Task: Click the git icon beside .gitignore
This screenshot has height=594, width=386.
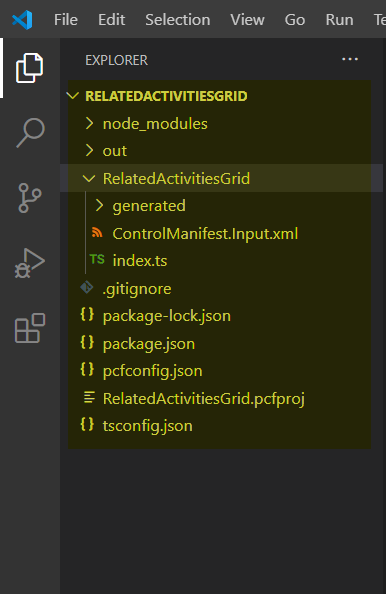Action: click(x=87, y=287)
